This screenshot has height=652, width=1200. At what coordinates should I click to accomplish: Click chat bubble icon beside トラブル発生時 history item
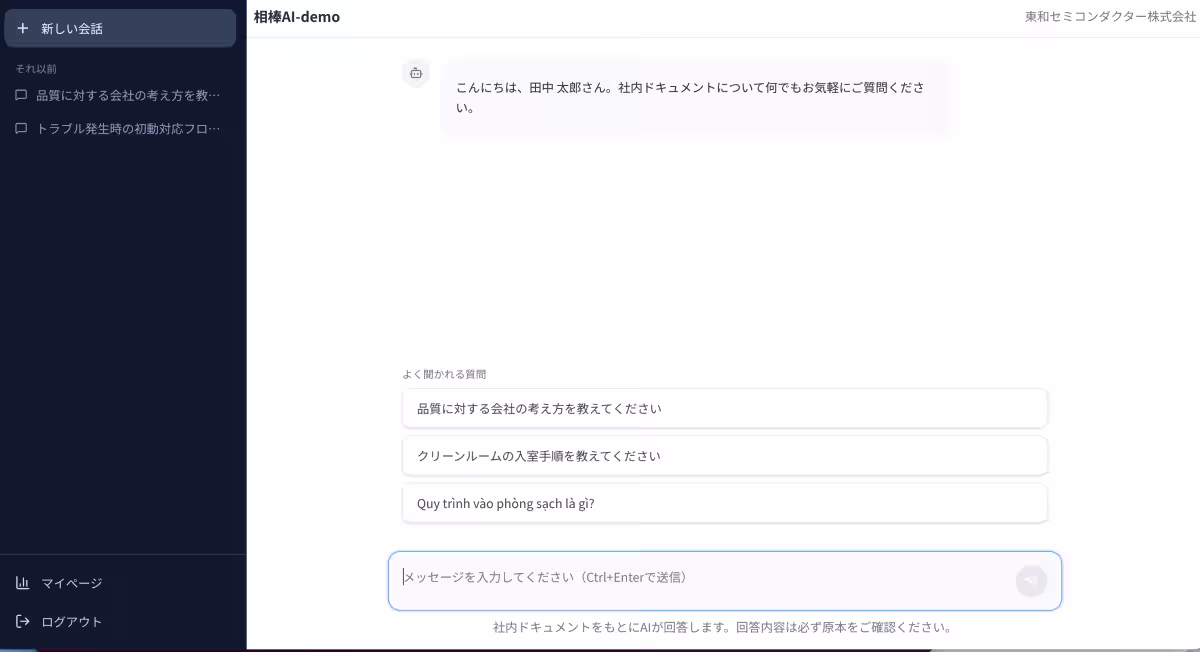point(21,129)
